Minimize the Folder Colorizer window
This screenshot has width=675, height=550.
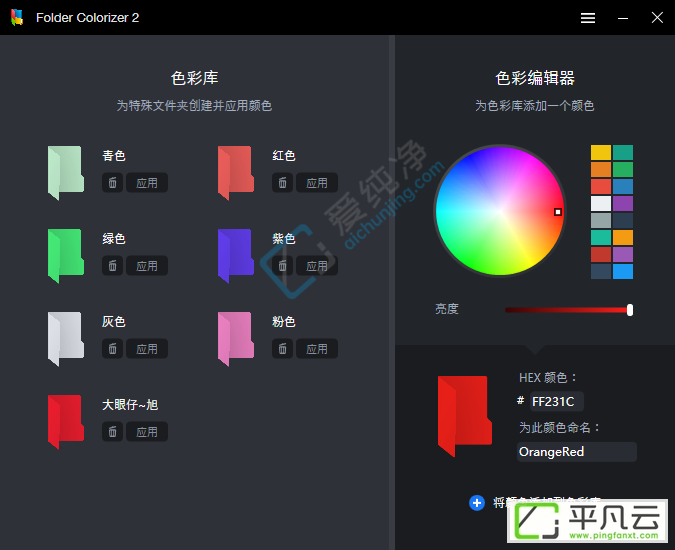click(623, 18)
